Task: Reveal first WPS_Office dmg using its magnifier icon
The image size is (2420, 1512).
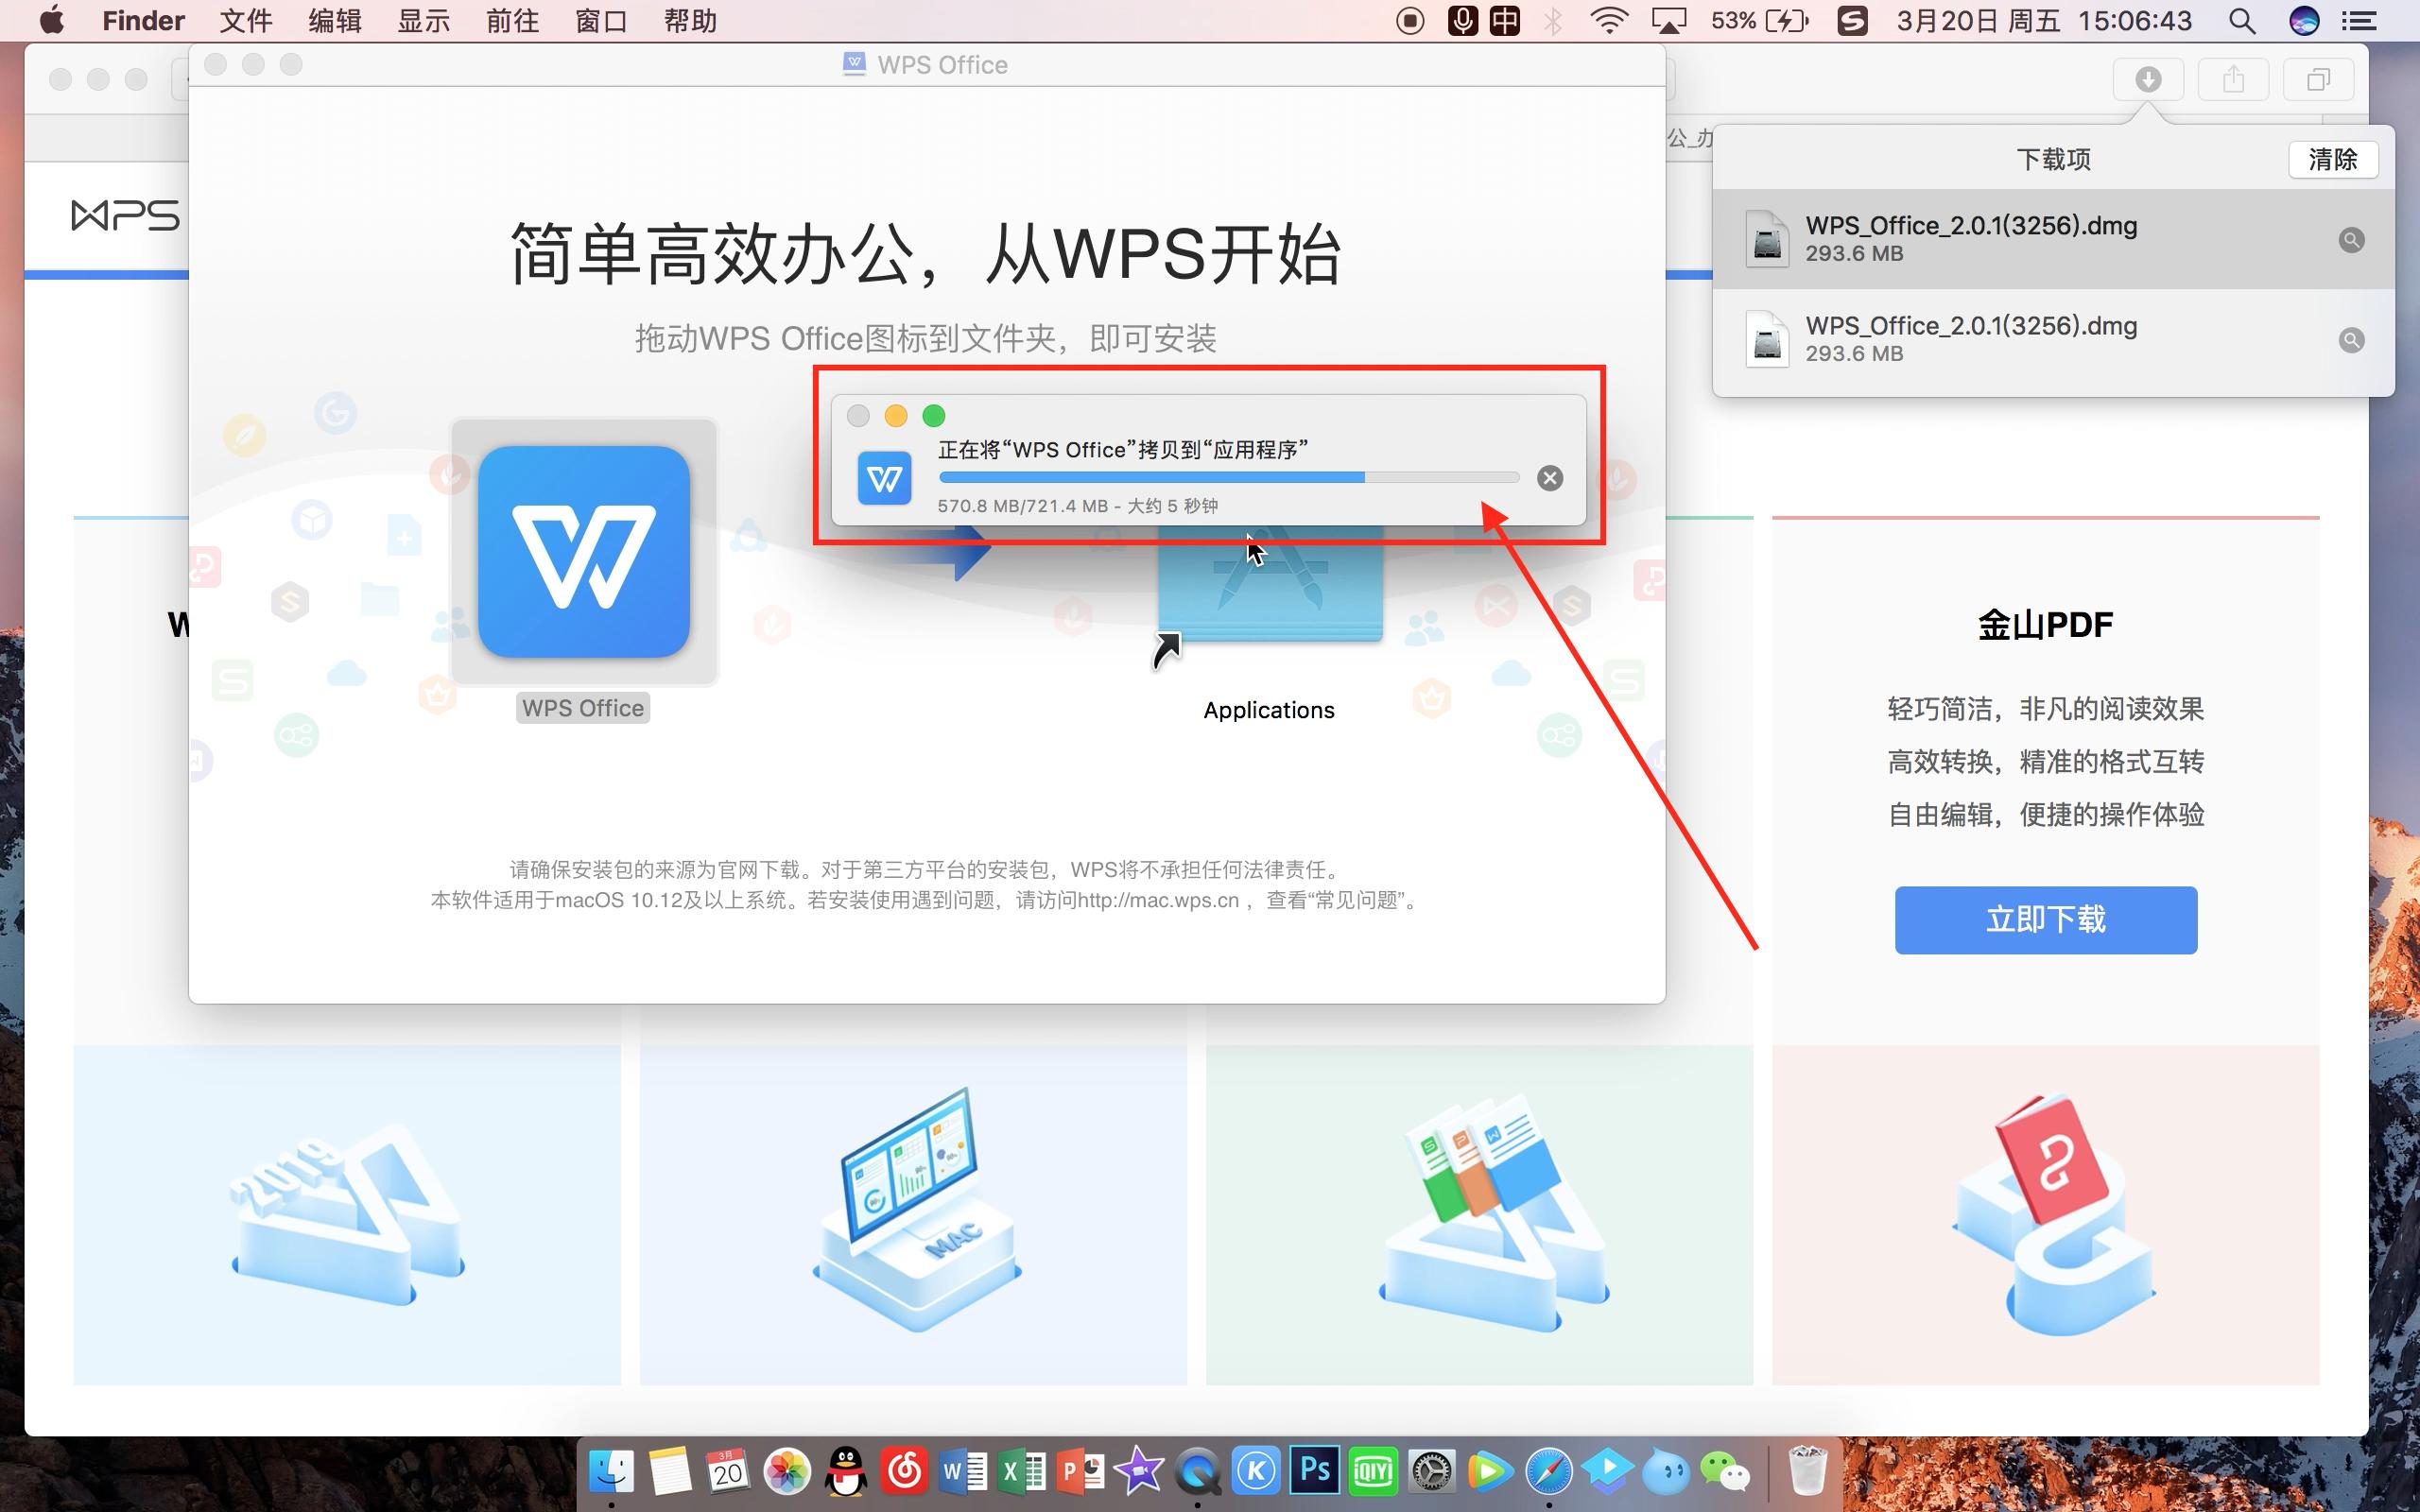Action: click(2352, 239)
